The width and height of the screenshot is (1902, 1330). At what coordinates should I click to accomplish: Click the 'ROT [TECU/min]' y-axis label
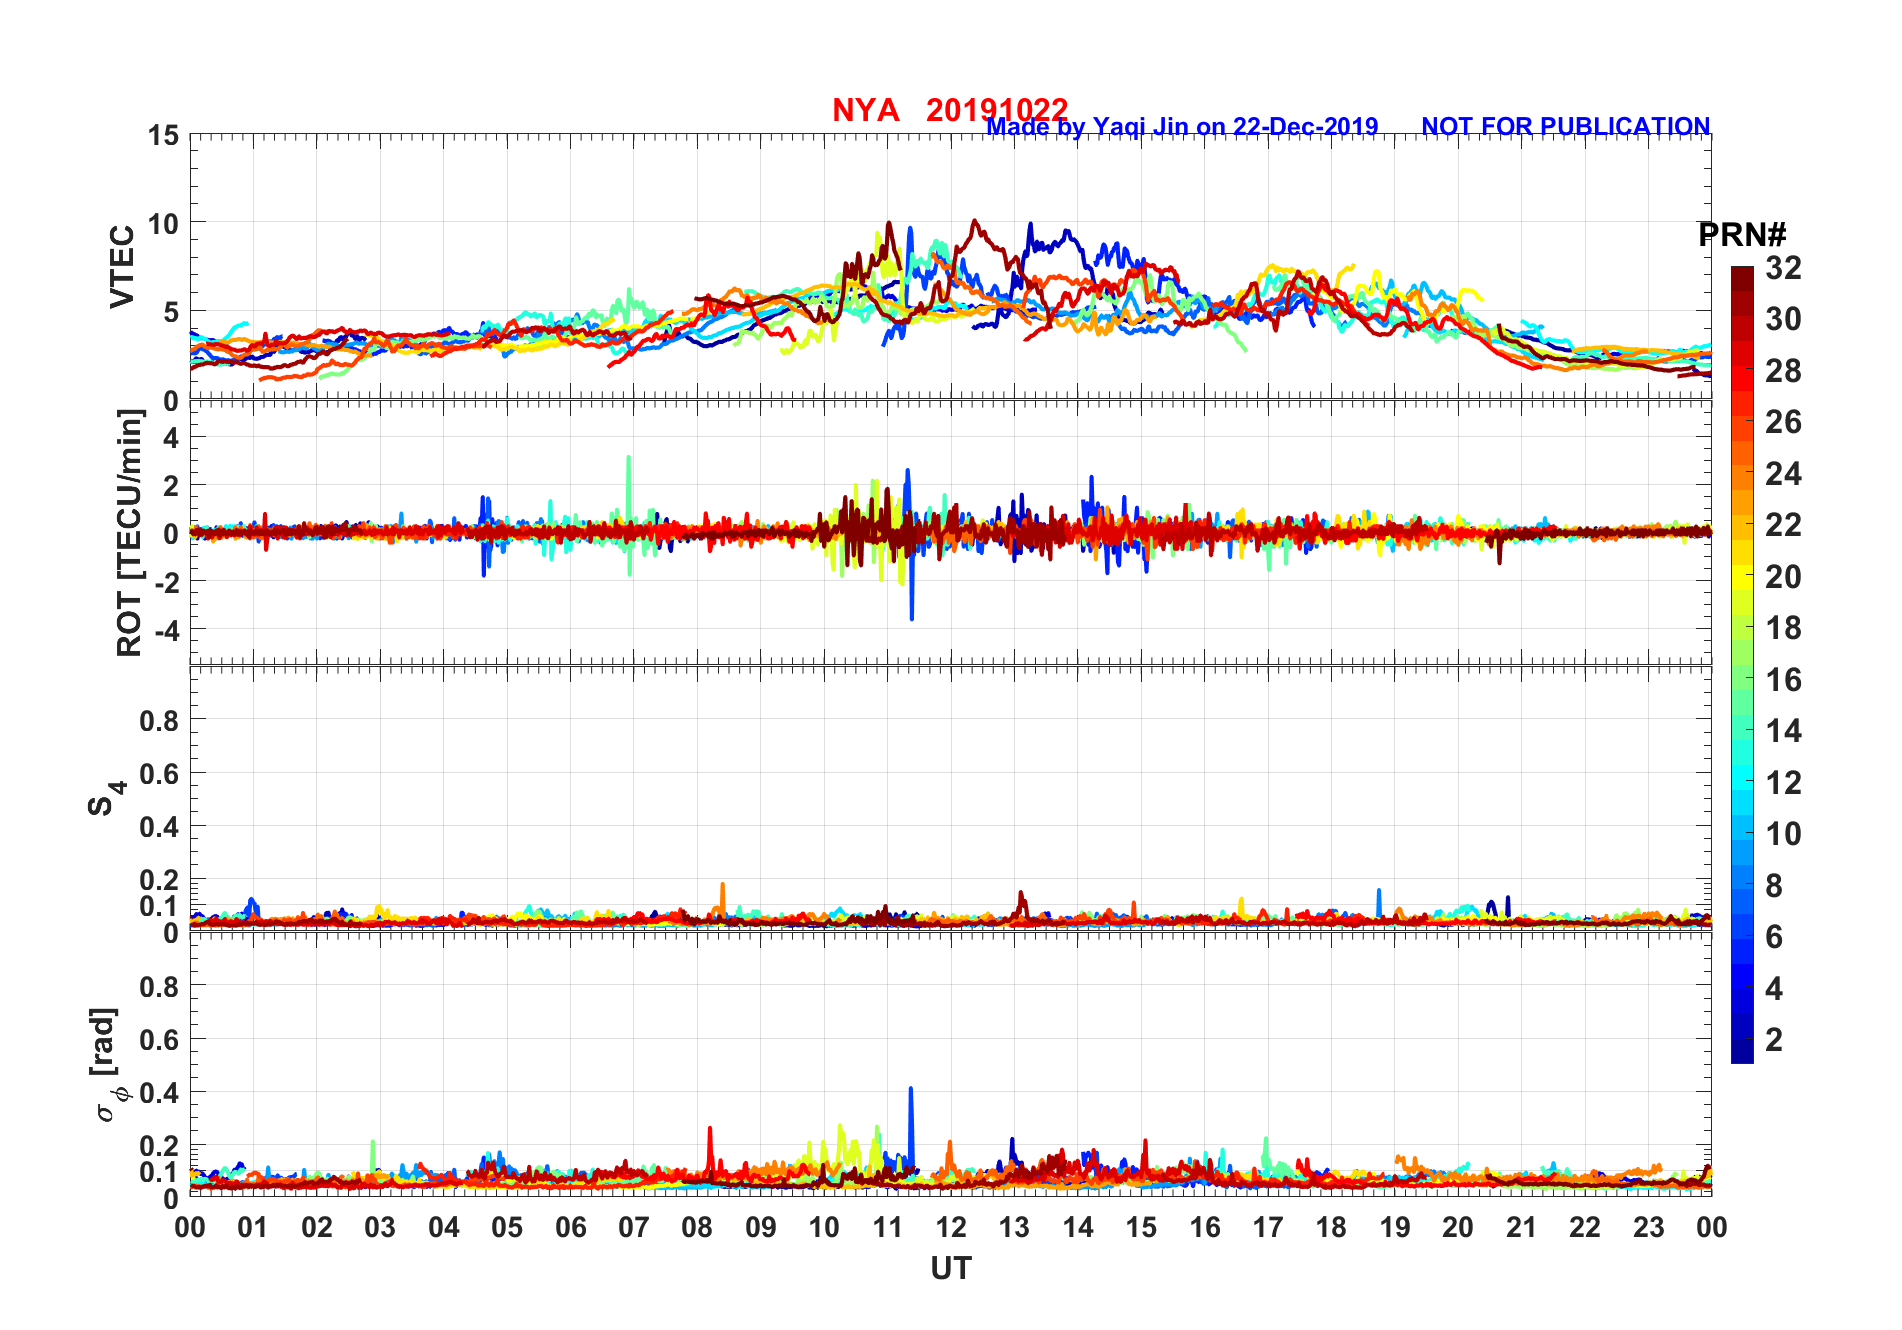pyautogui.click(x=129, y=533)
